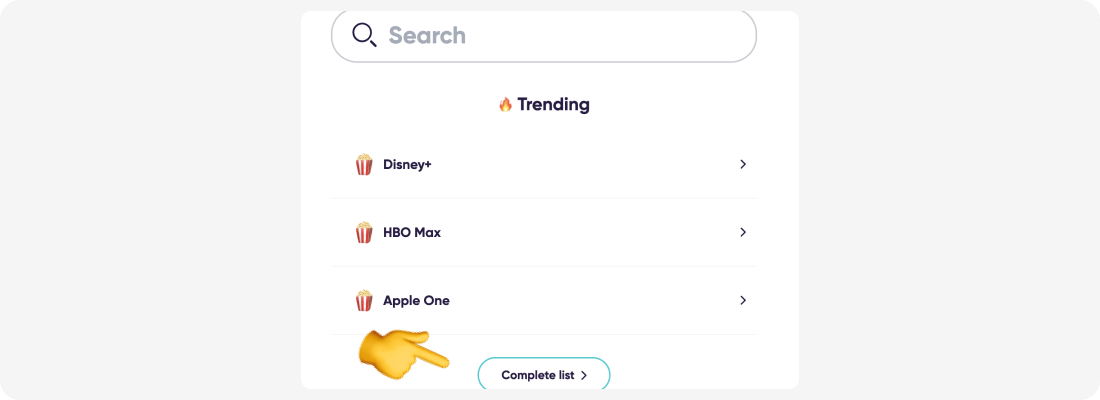Image resolution: width=1100 pixels, height=400 pixels.
Task: Open the Complete list button
Action: coord(544,373)
